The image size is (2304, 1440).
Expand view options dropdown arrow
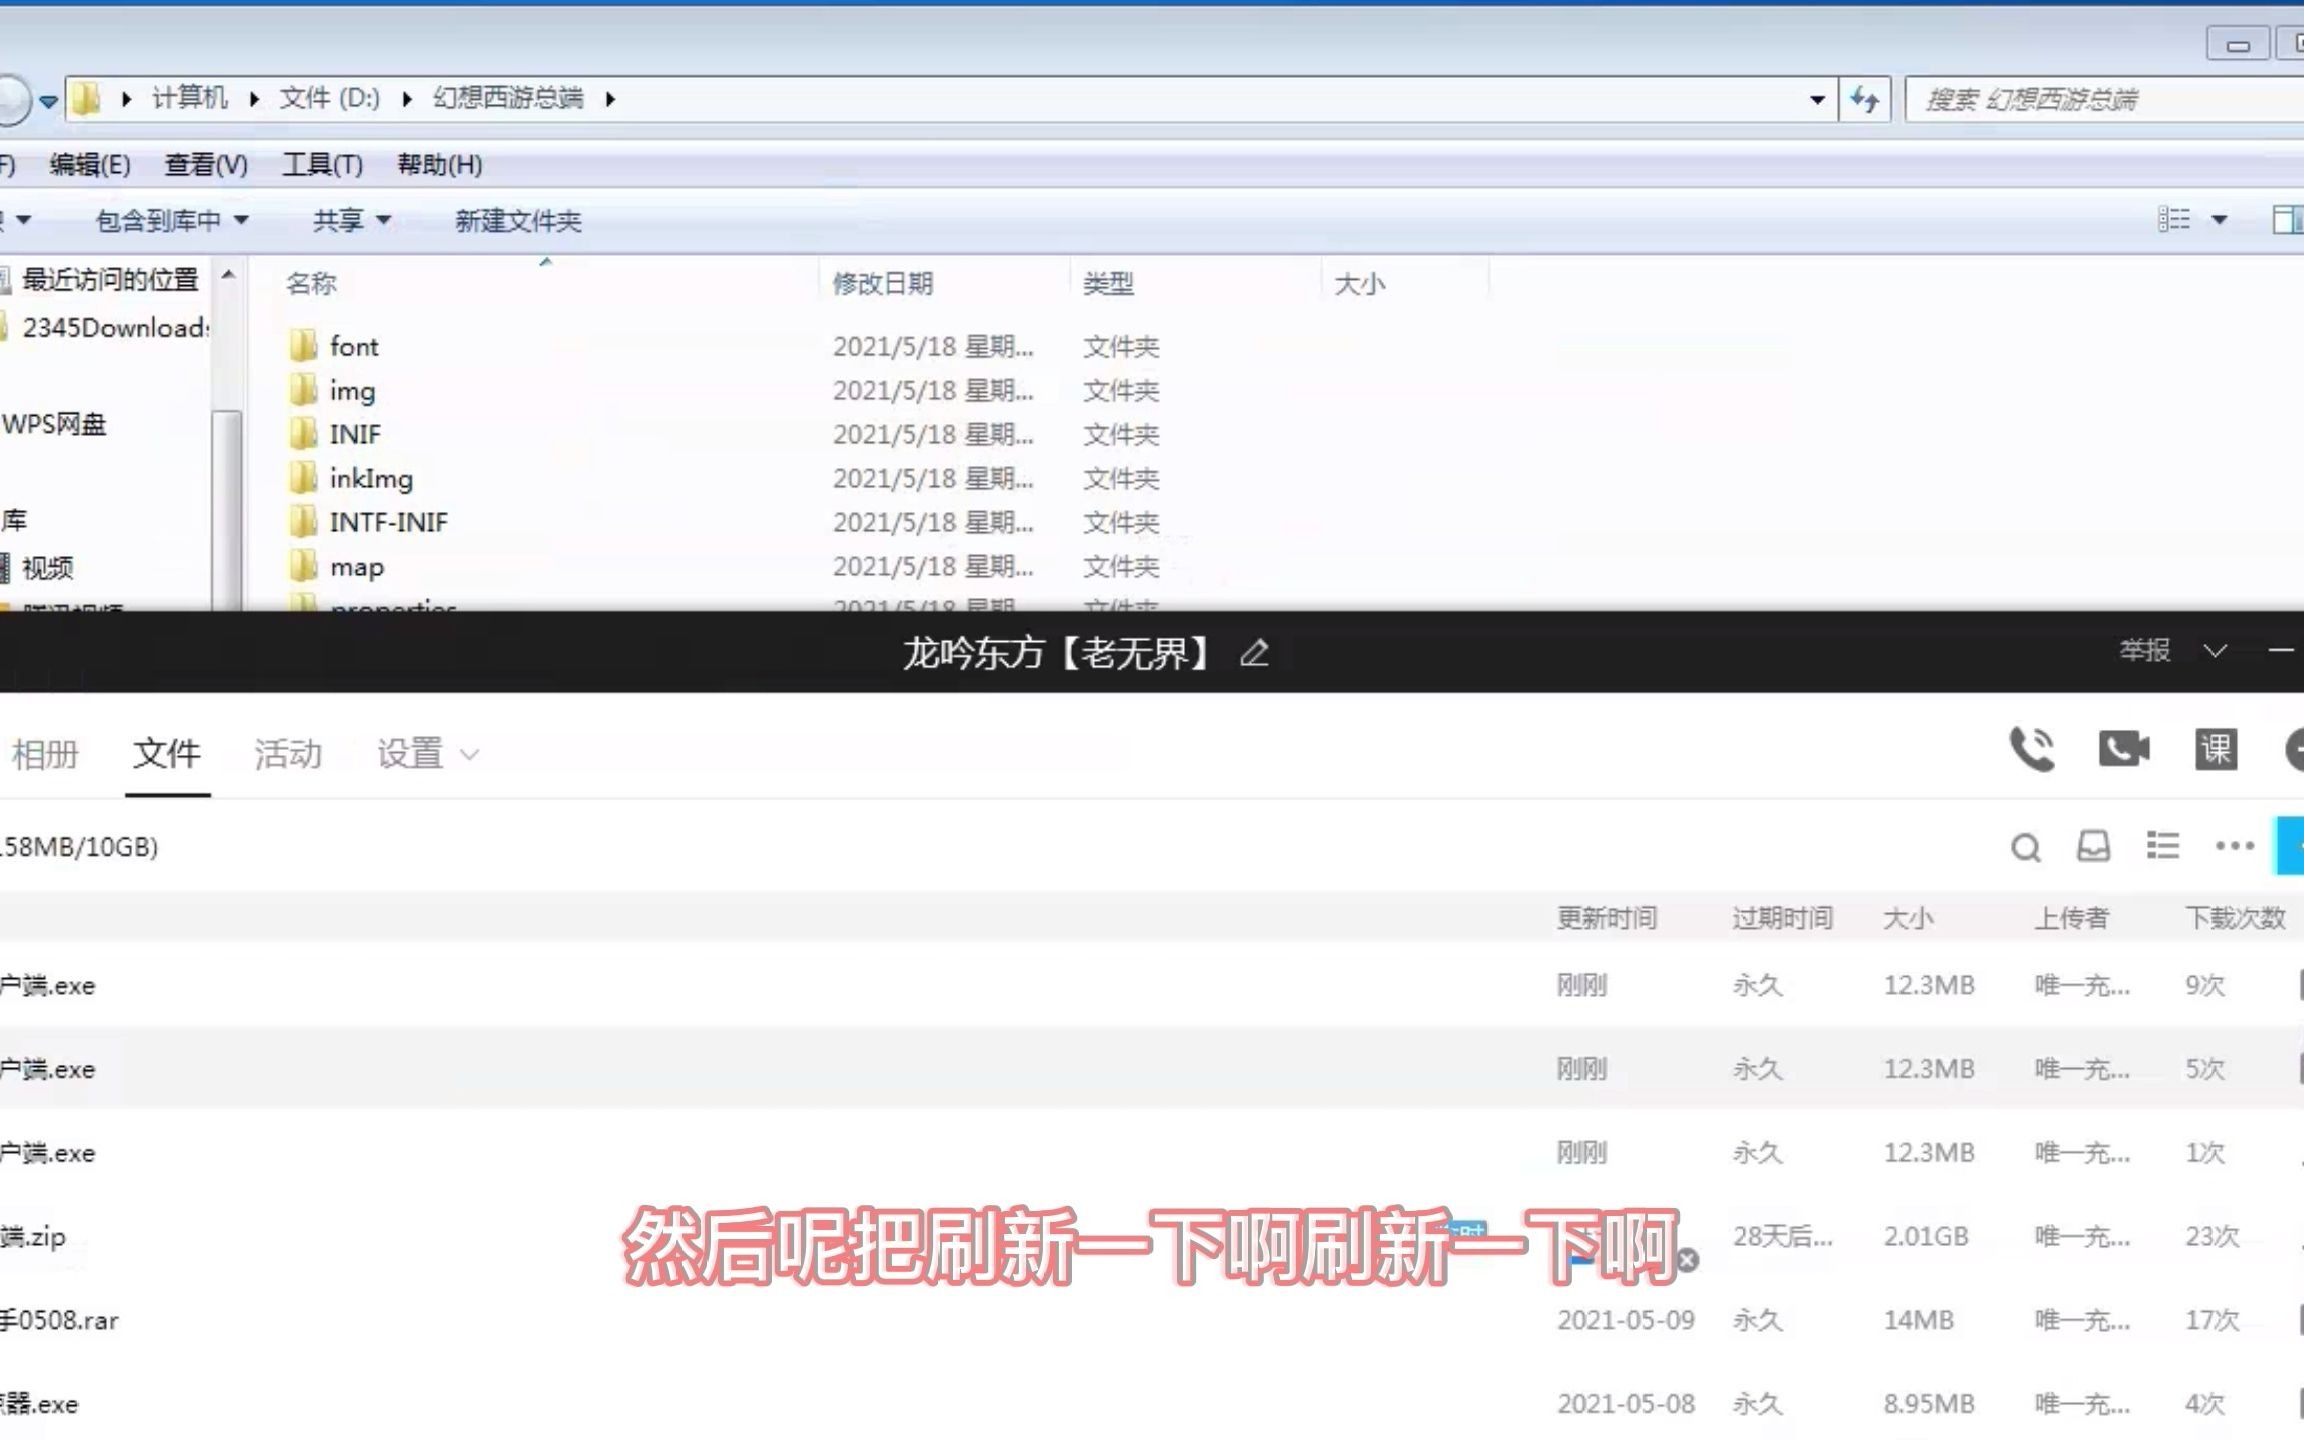2219,219
